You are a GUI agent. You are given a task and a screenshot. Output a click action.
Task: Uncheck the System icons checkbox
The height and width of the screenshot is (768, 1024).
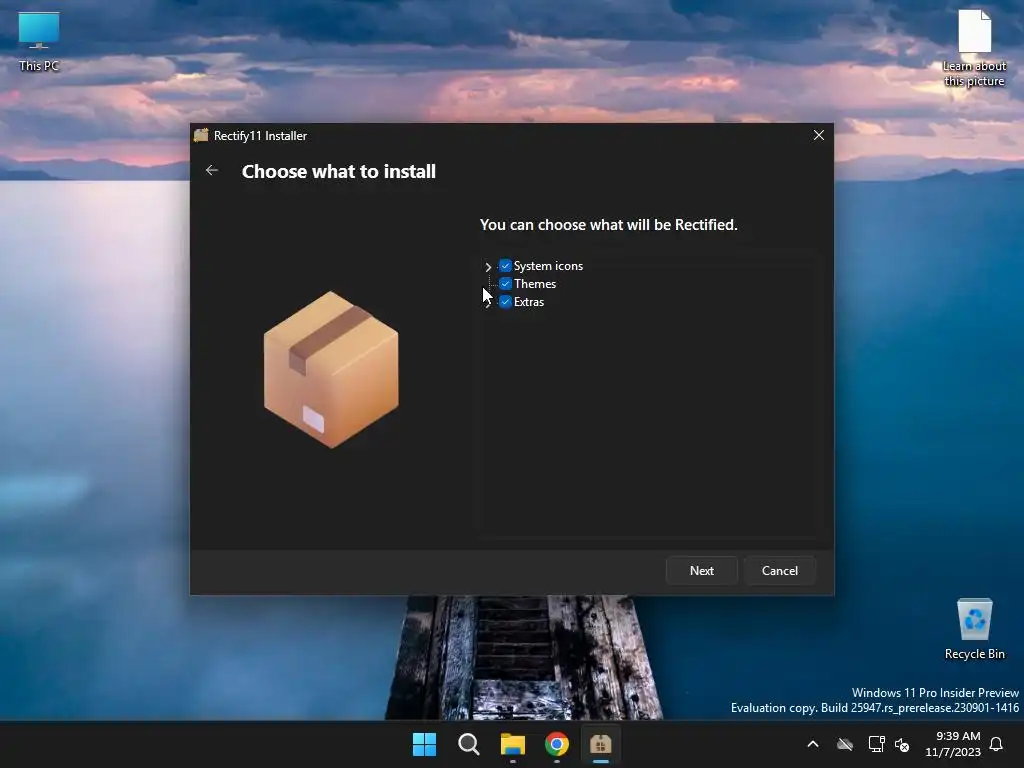pos(505,266)
